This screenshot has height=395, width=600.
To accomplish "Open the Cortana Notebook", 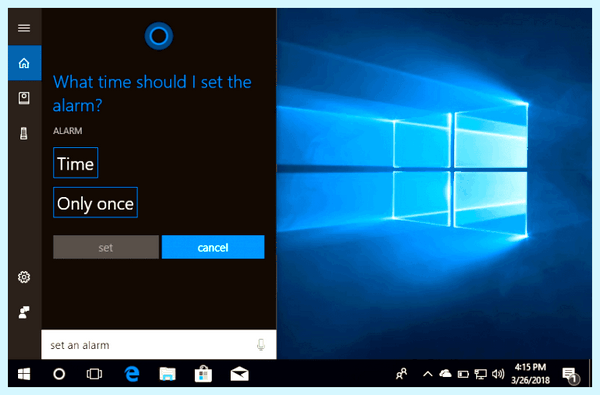I will click(x=24, y=98).
